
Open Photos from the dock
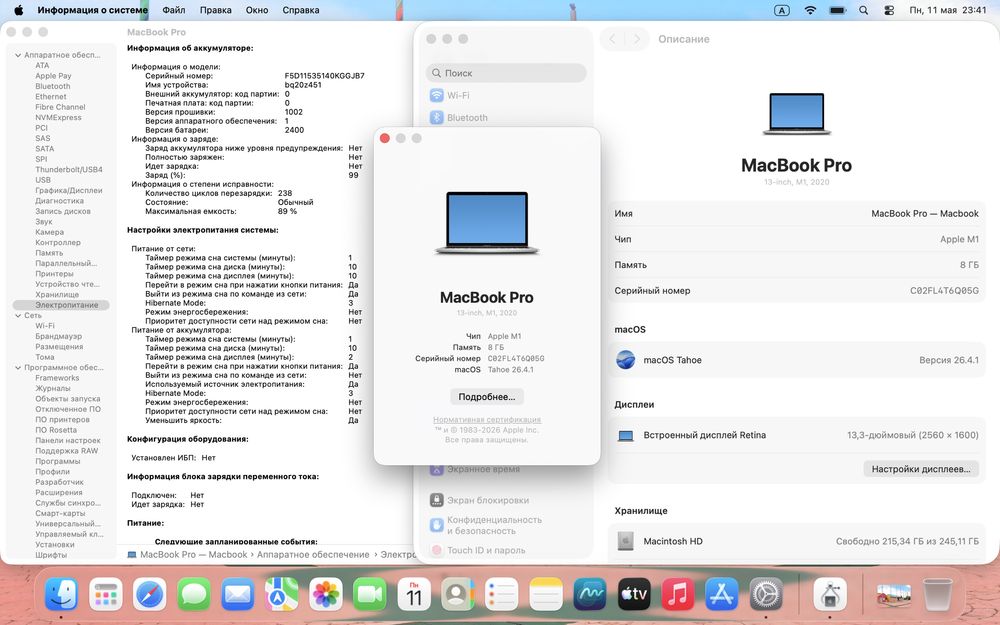click(x=325, y=594)
